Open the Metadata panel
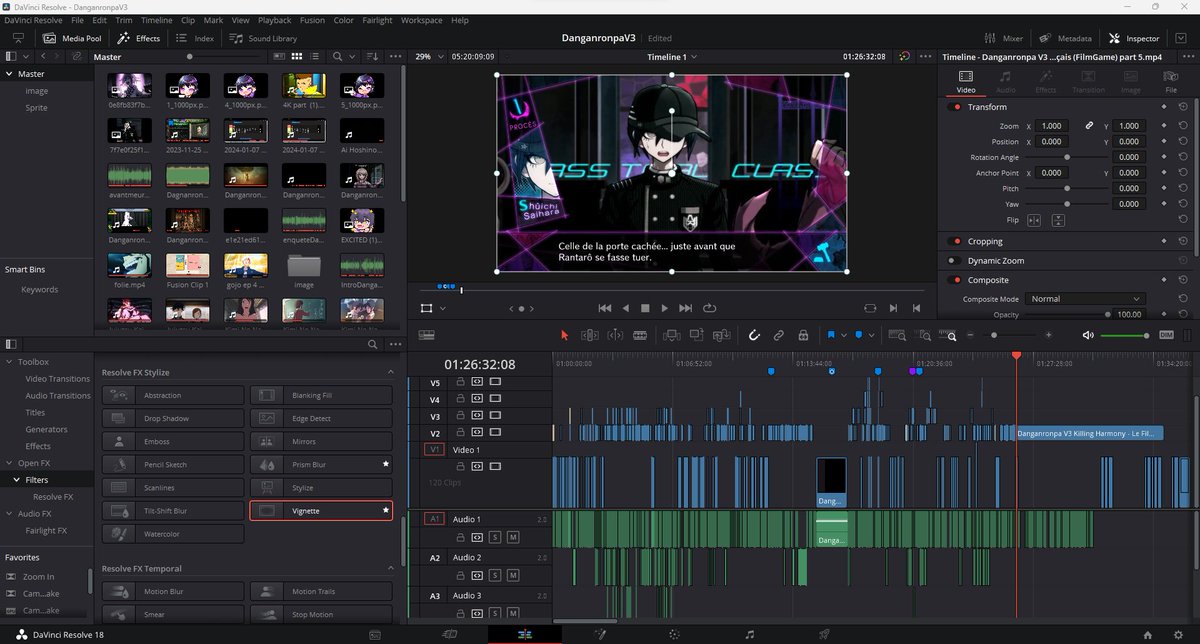Image resolution: width=1200 pixels, height=644 pixels. tap(1066, 38)
